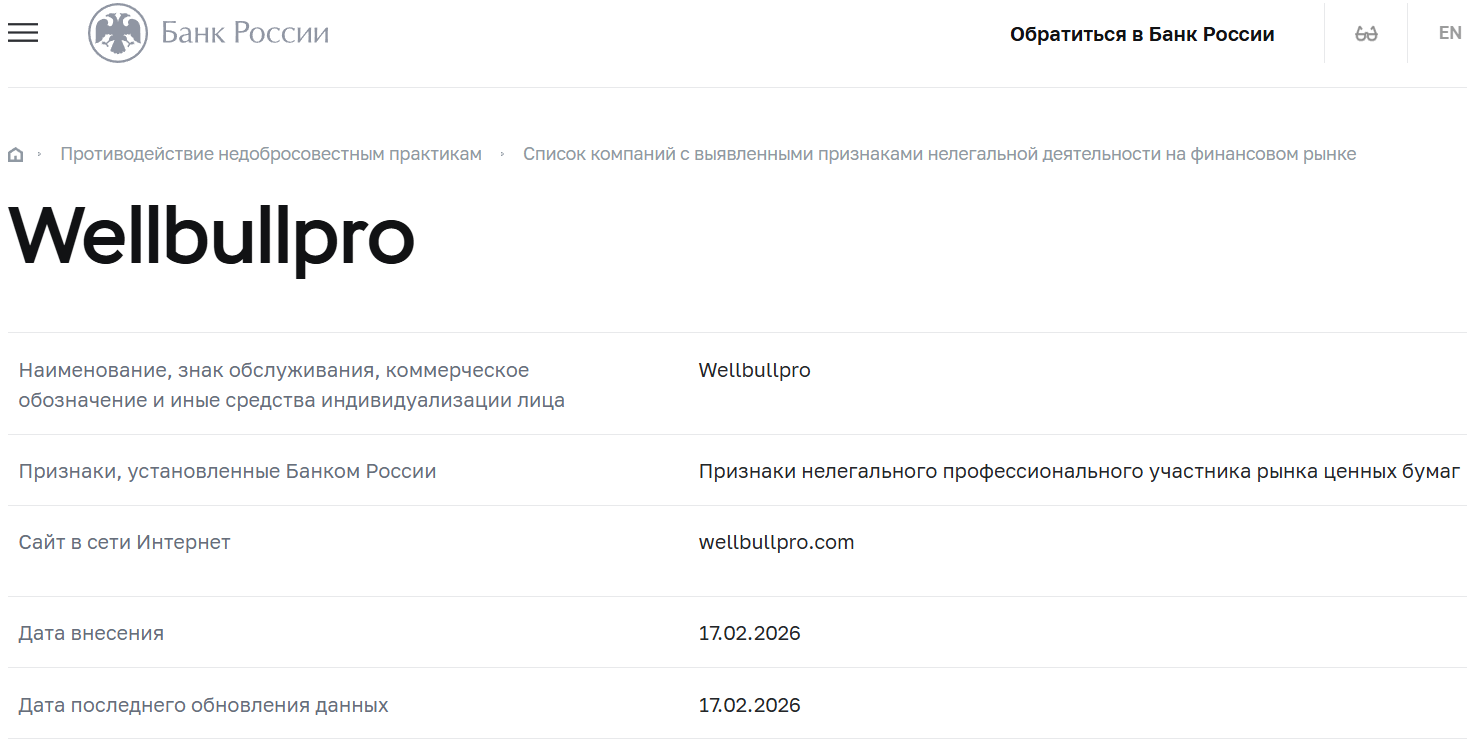
Task: Select the Wellbullpro page title
Action: 212,237
